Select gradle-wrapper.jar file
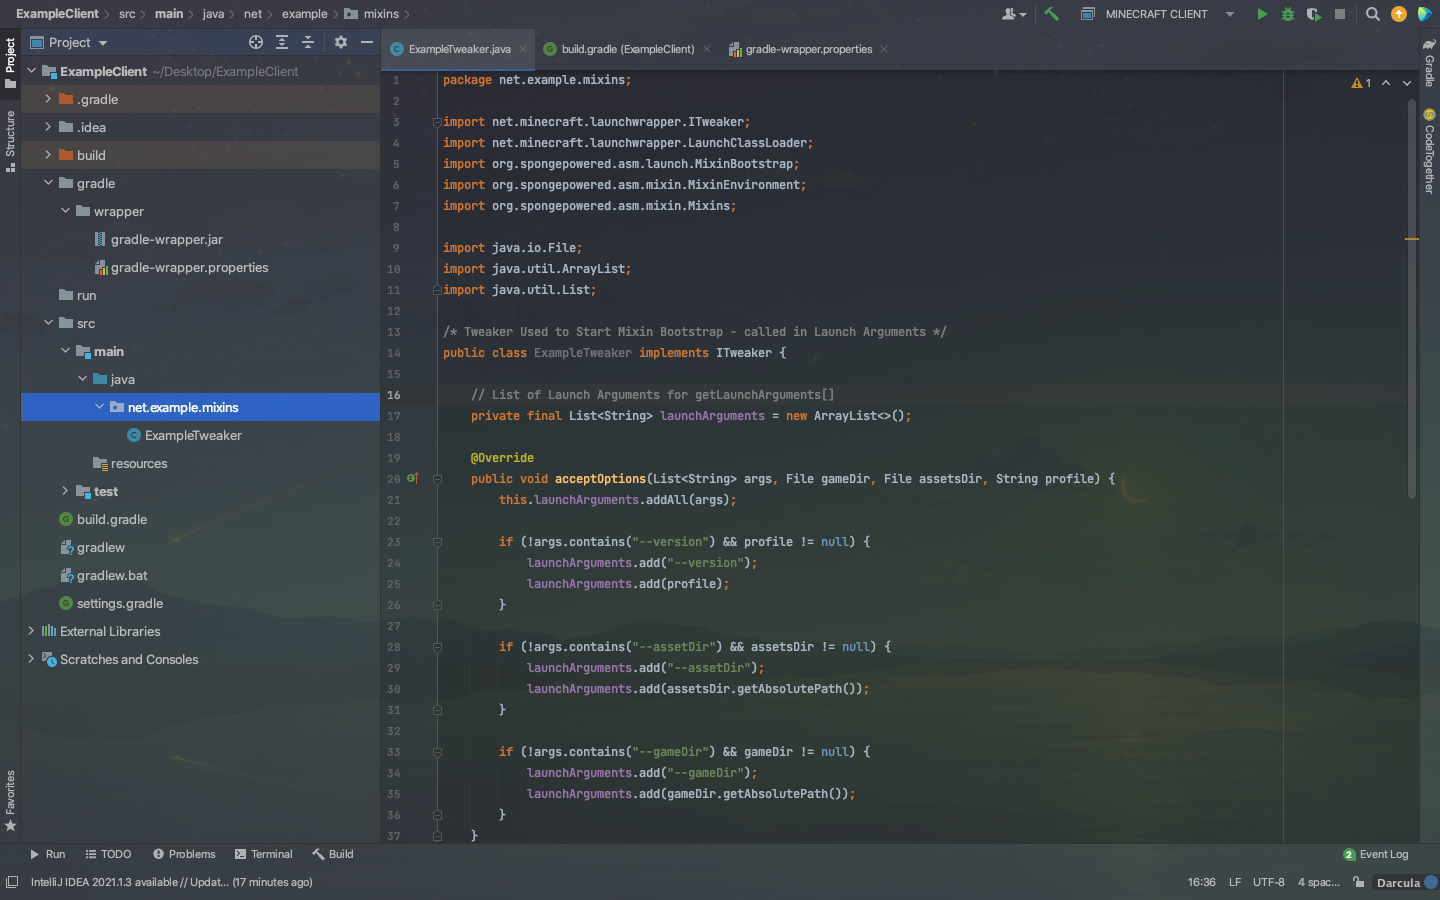 (x=166, y=239)
